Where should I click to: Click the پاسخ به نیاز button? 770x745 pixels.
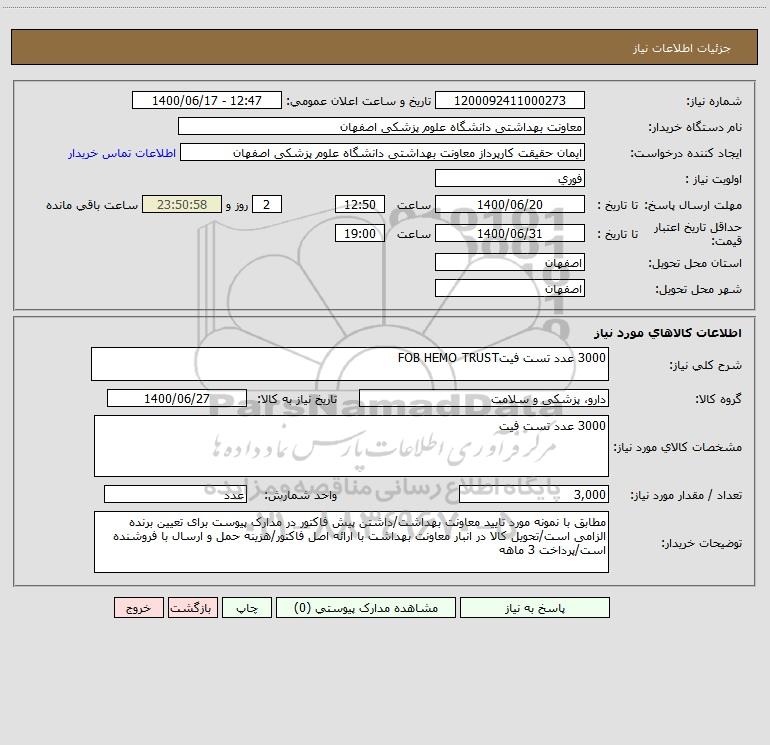(535, 608)
